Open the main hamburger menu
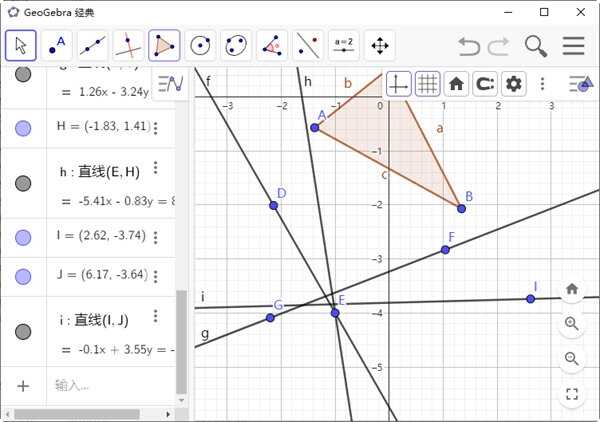 pos(573,46)
